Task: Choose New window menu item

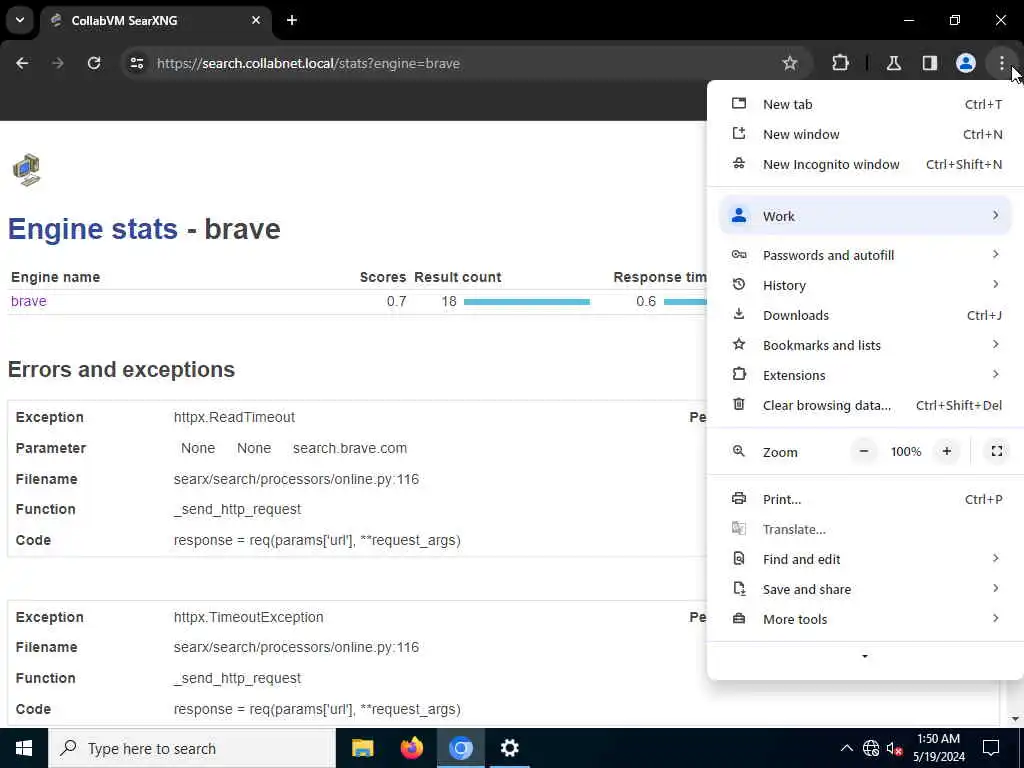Action: 865,135
